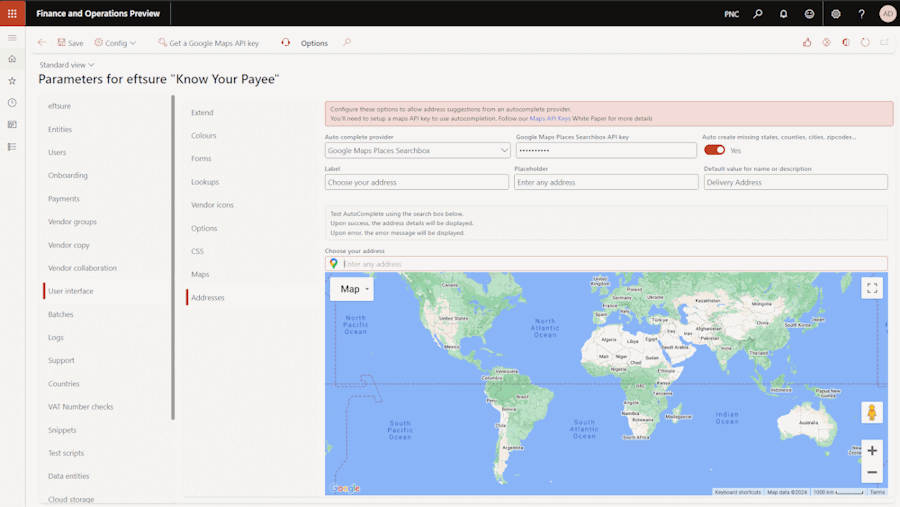Expand the Config menu
Screen dimensions: 900x507
click(x=115, y=43)
